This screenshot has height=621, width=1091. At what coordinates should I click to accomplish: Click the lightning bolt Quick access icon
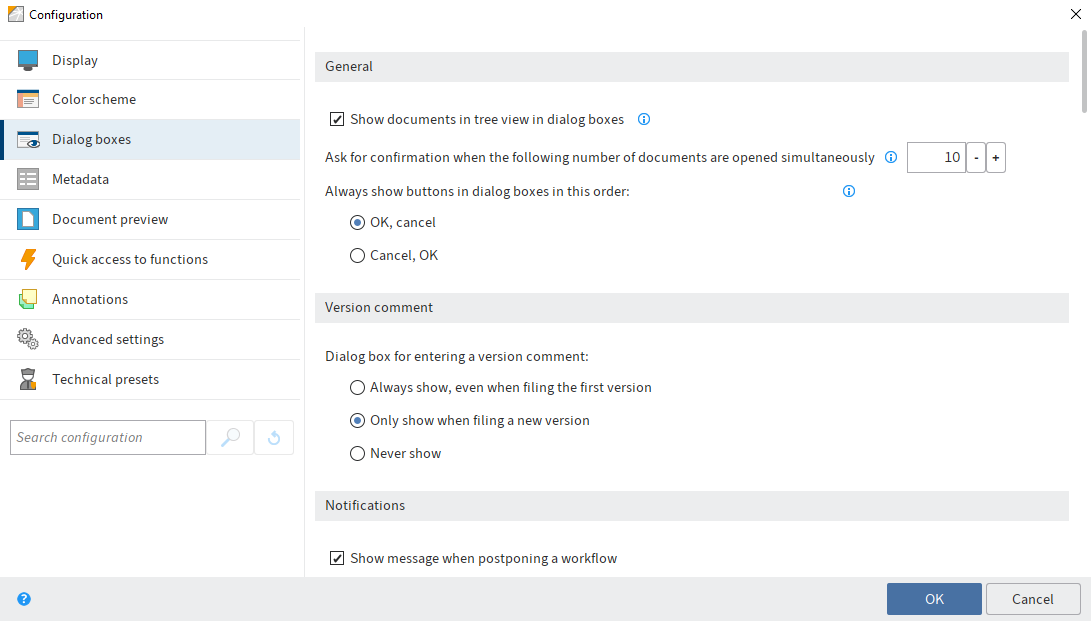28,259
